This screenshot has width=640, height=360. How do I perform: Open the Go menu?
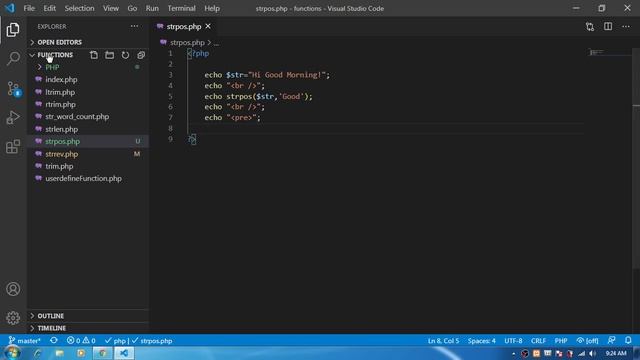click(x=132, y=8)
